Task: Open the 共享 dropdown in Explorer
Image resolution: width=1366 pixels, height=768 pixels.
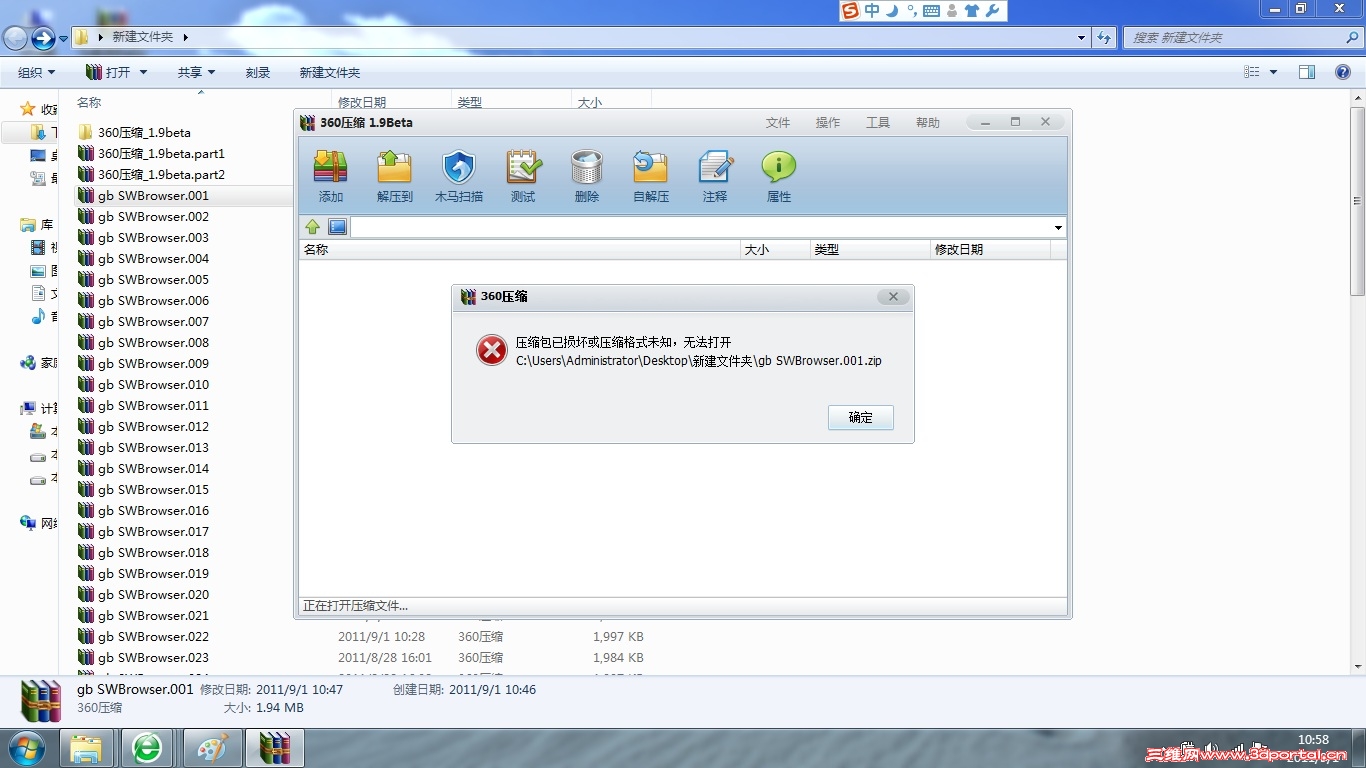Action: [196, 73]
